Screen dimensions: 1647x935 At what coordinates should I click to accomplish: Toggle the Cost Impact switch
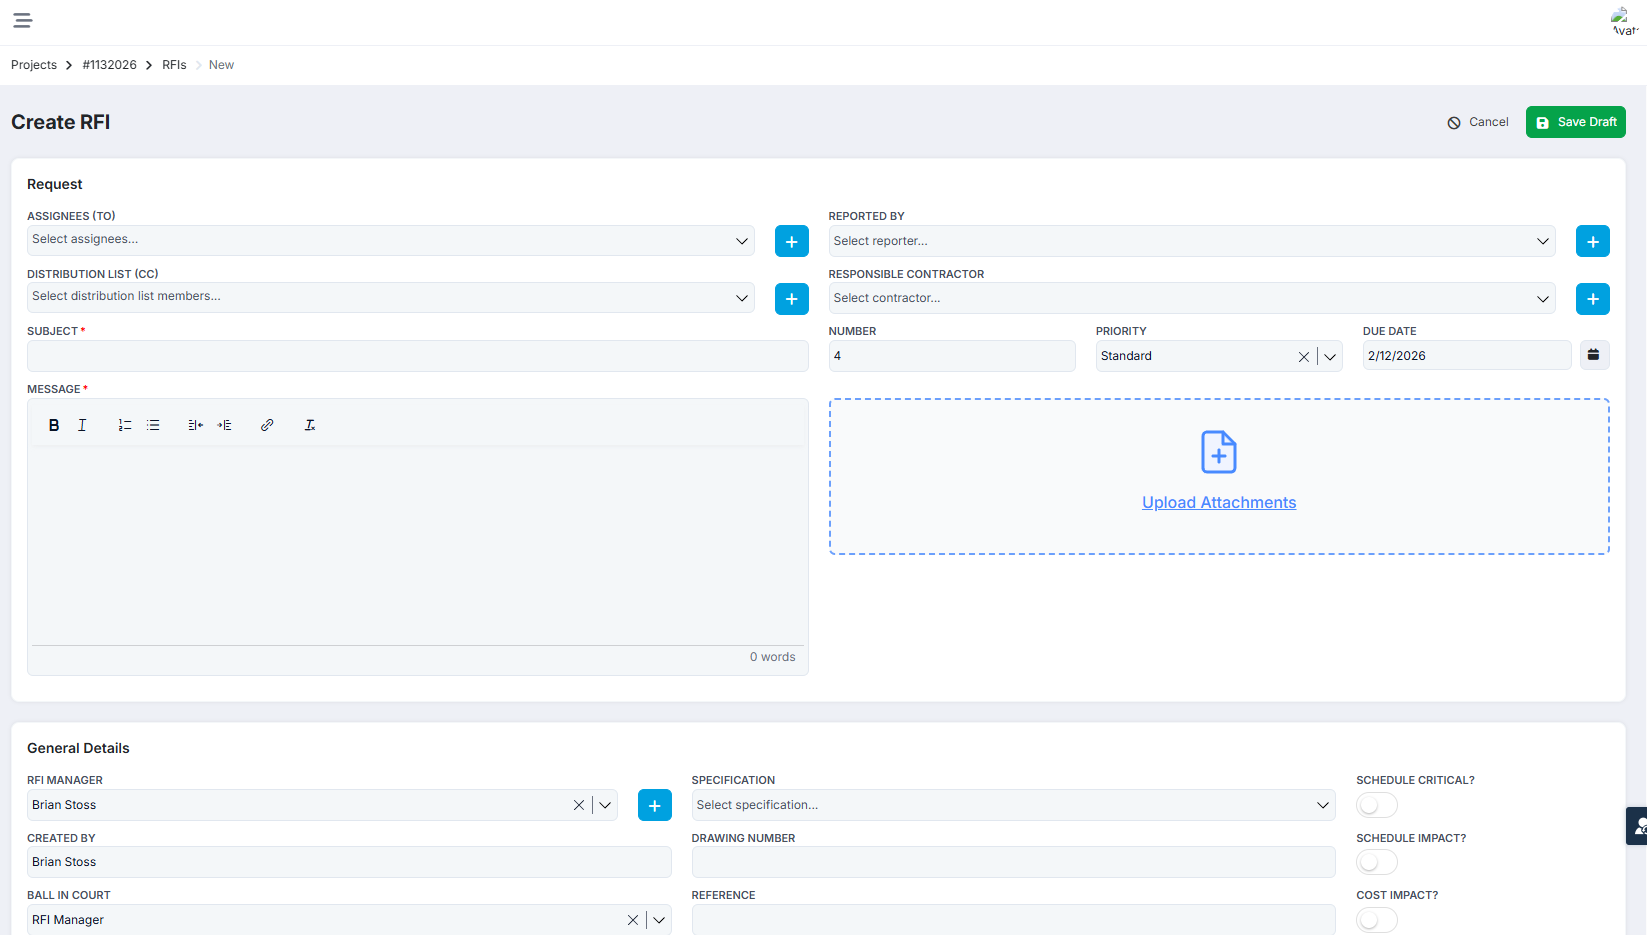click(1376, 919)
